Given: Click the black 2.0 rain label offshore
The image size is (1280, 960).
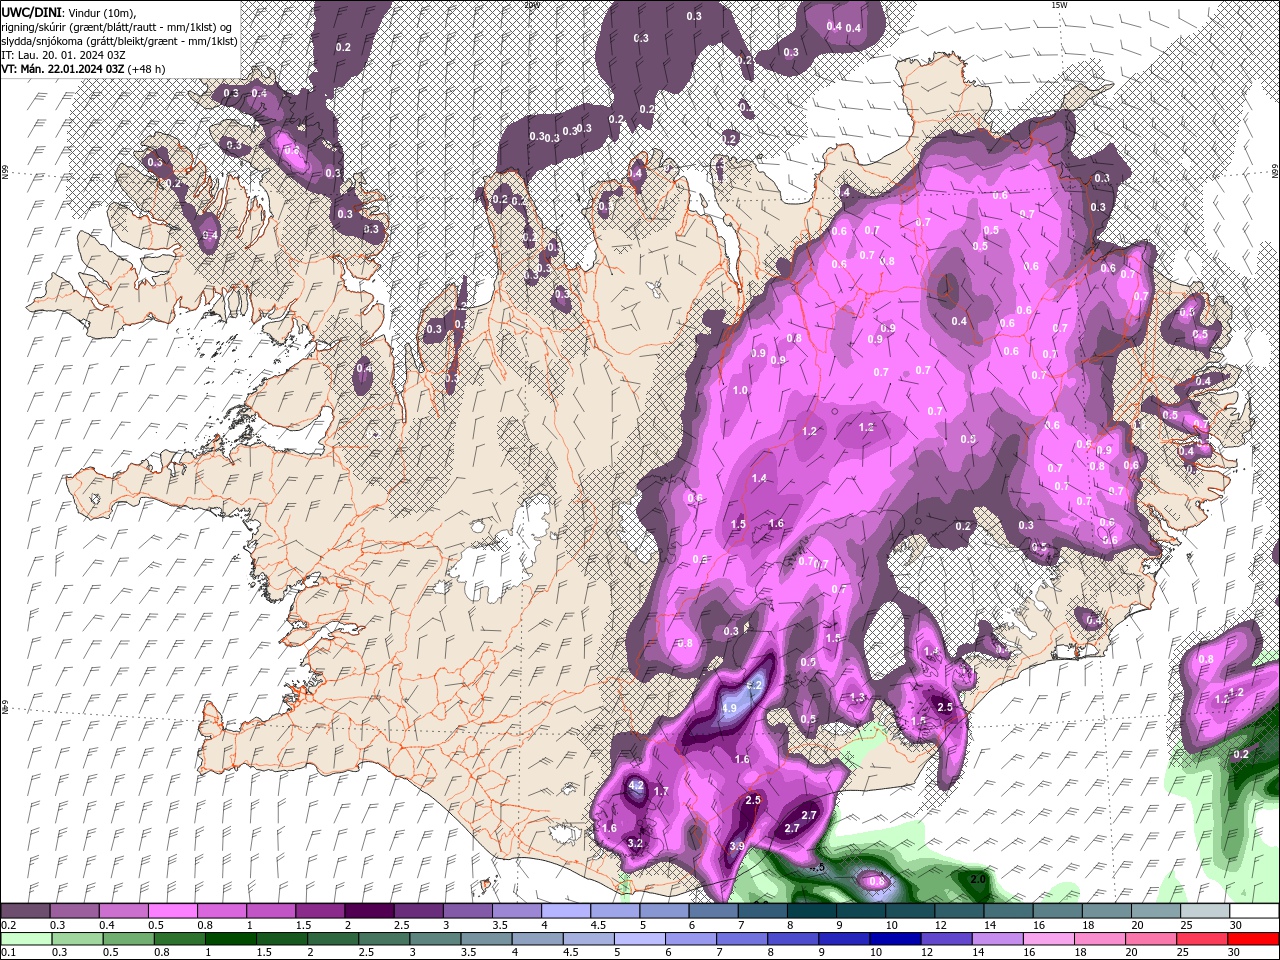Looking at the screenshot, I should [x=979, y=878].
